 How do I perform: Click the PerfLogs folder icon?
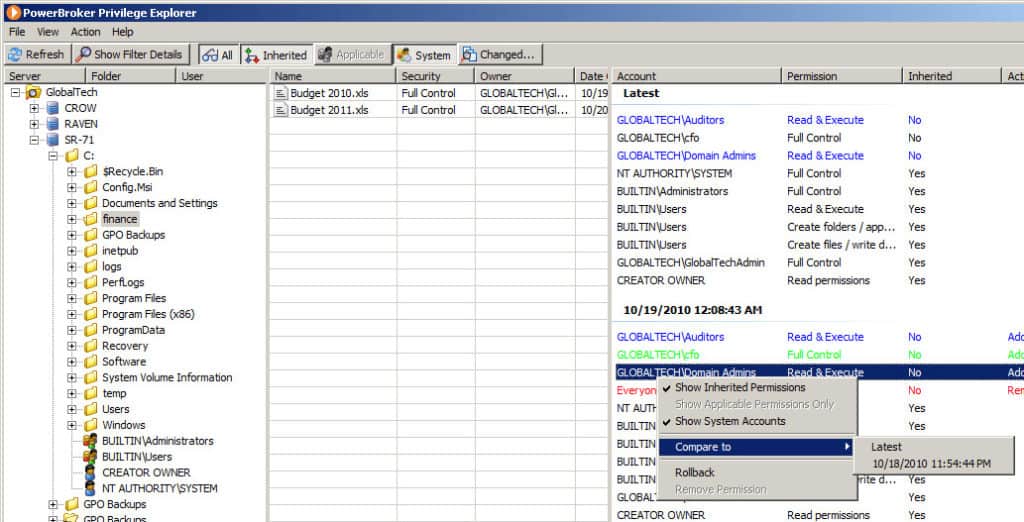pos(91,282)
